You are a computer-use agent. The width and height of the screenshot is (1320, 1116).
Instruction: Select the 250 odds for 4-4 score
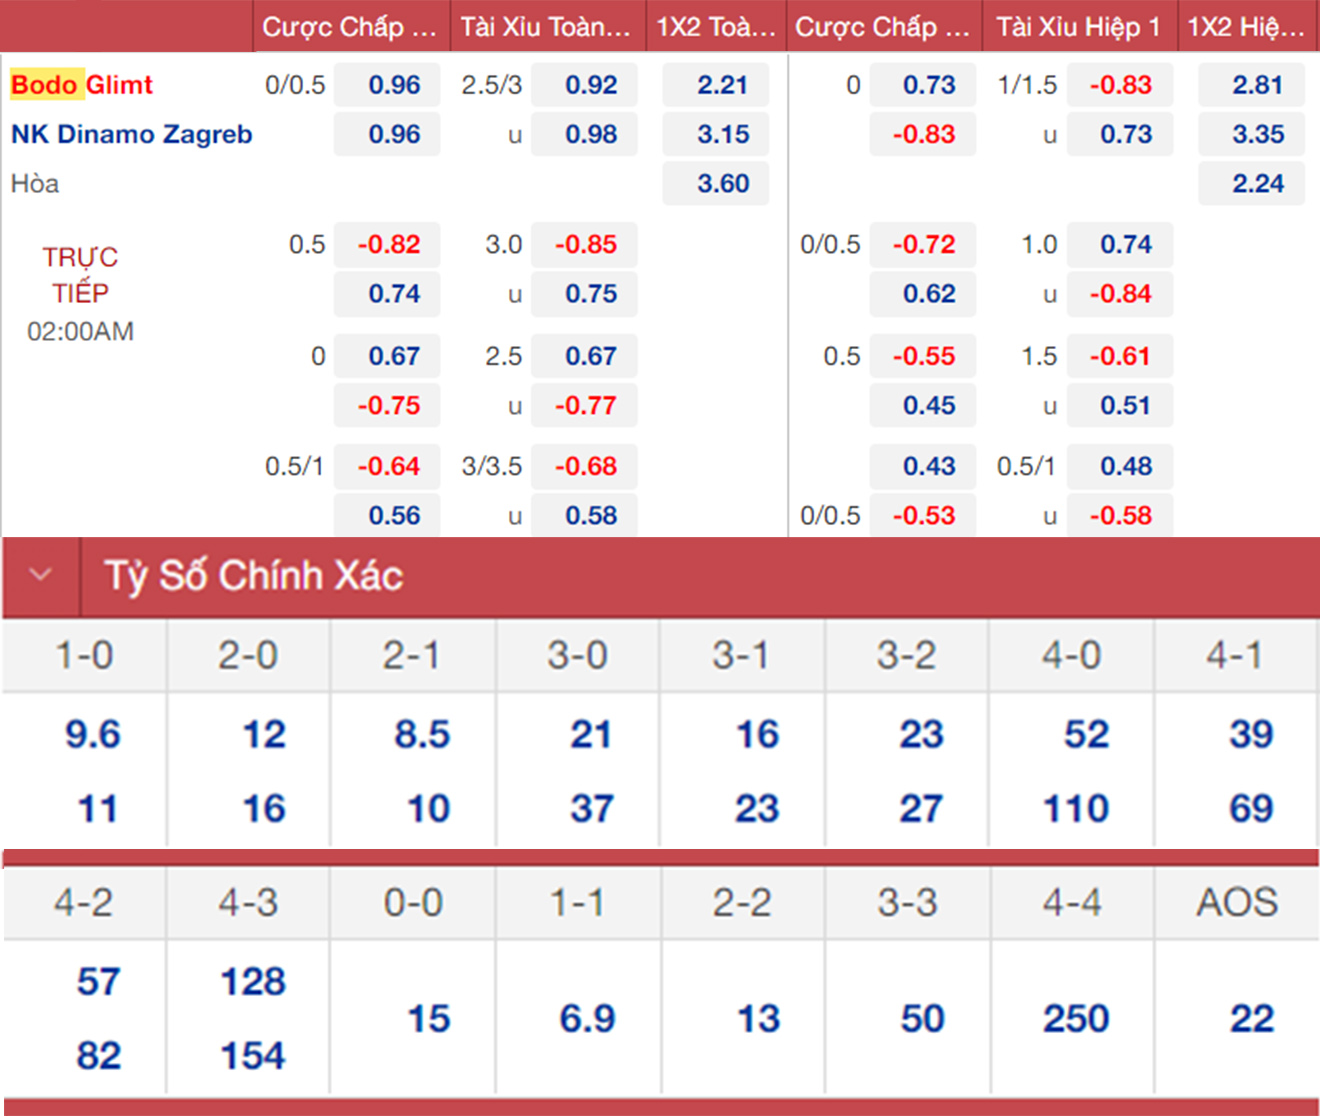(x=1075, y=1019)
